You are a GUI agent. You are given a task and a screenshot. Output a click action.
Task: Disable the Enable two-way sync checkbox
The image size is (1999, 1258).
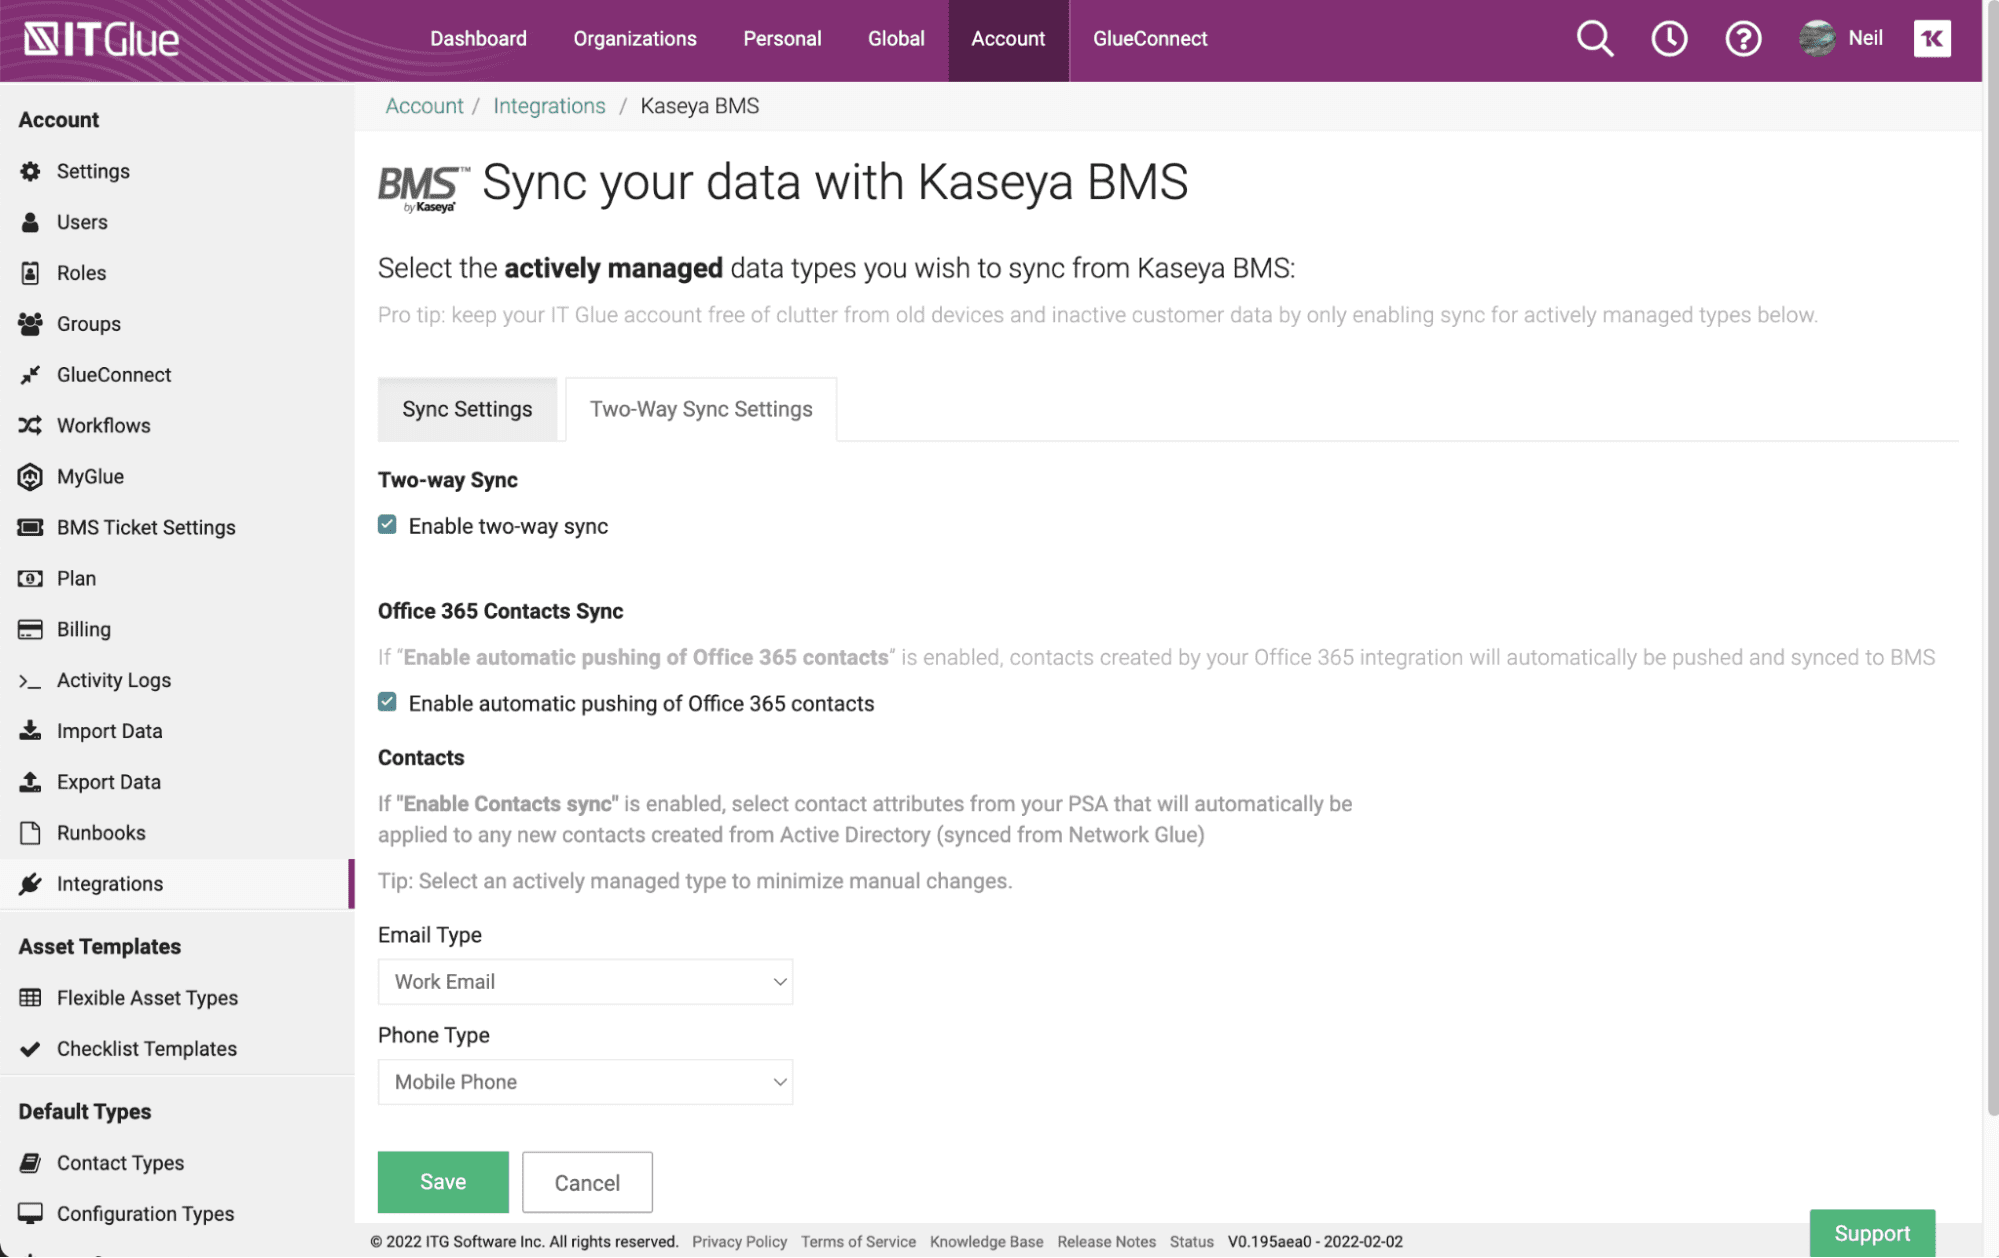(387, 525)
